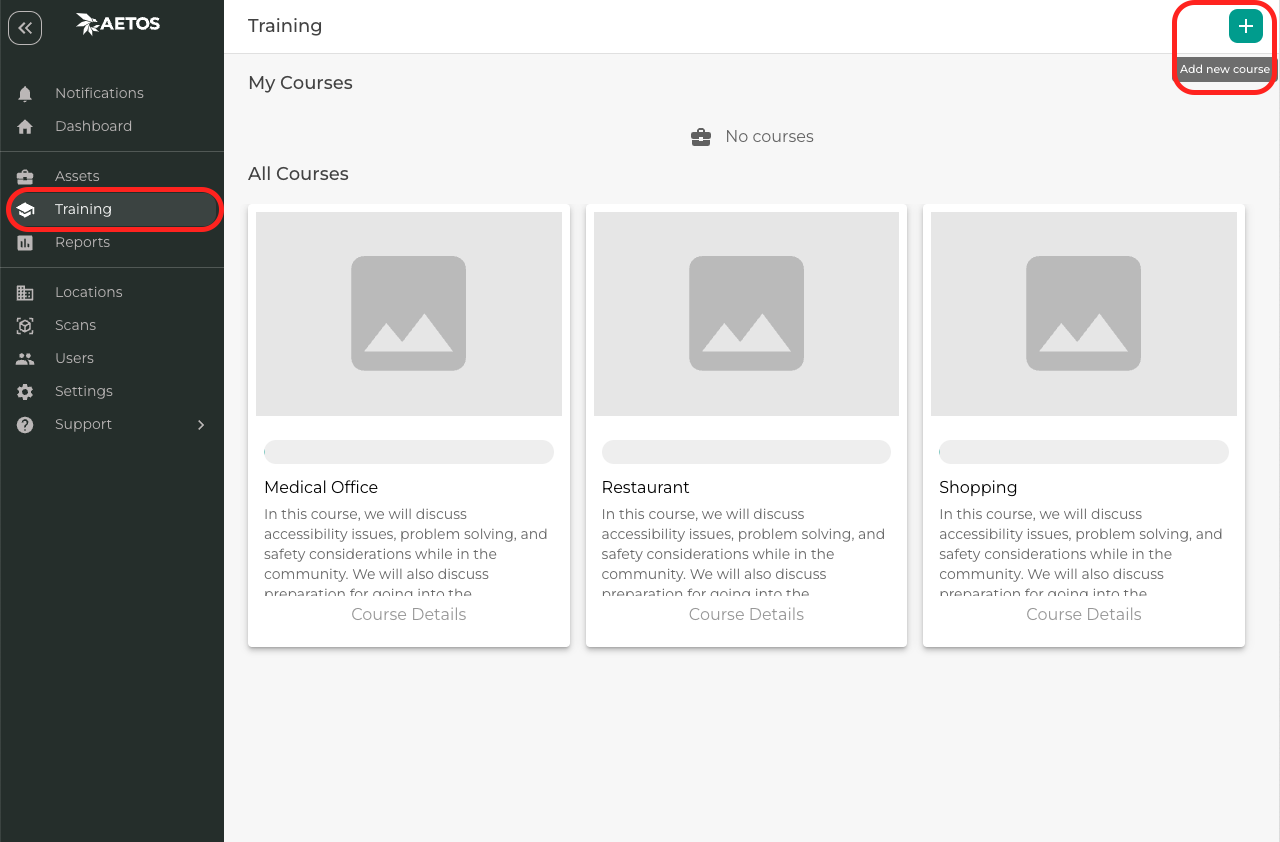Click the AETOS logo

118,24
